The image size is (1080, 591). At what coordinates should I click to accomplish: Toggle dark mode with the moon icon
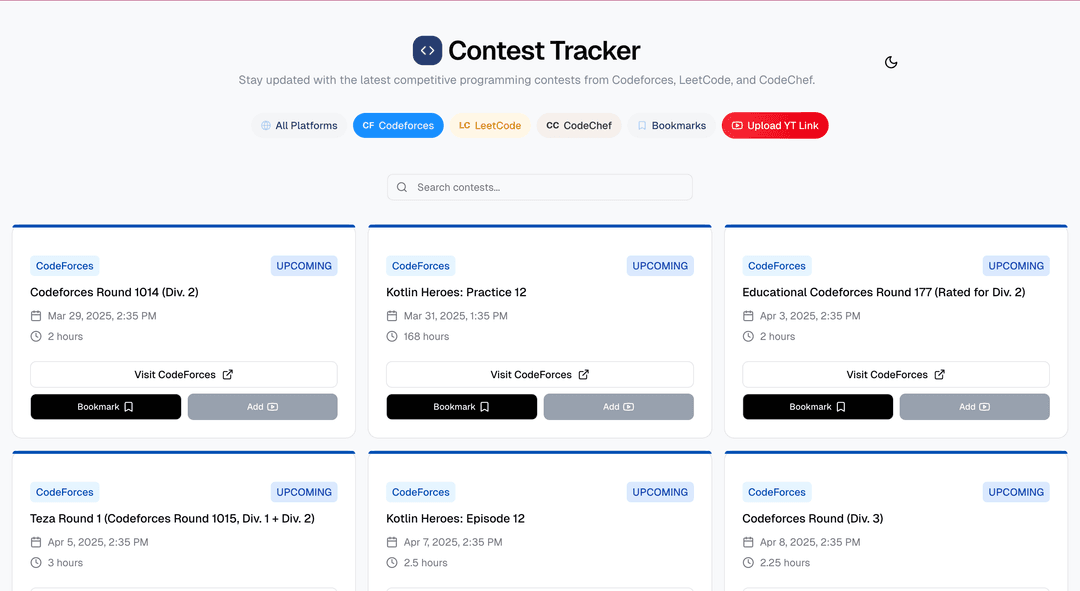pyautogui.click(x=890, y=62)
